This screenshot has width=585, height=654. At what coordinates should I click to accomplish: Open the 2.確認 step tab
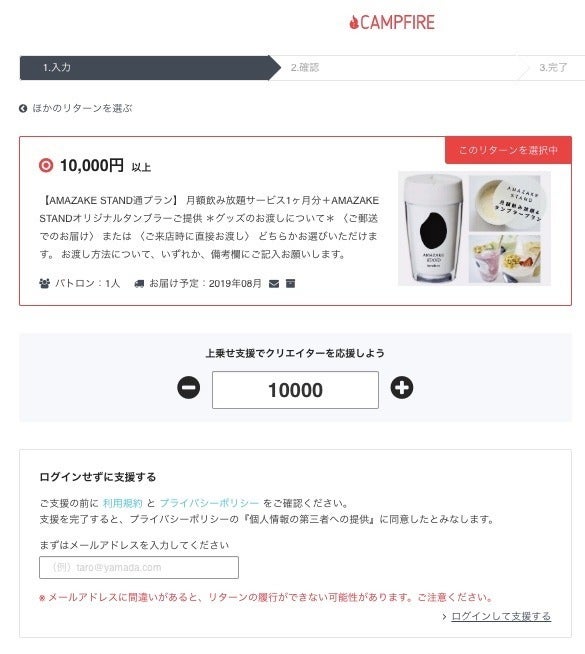coord(396,68)
